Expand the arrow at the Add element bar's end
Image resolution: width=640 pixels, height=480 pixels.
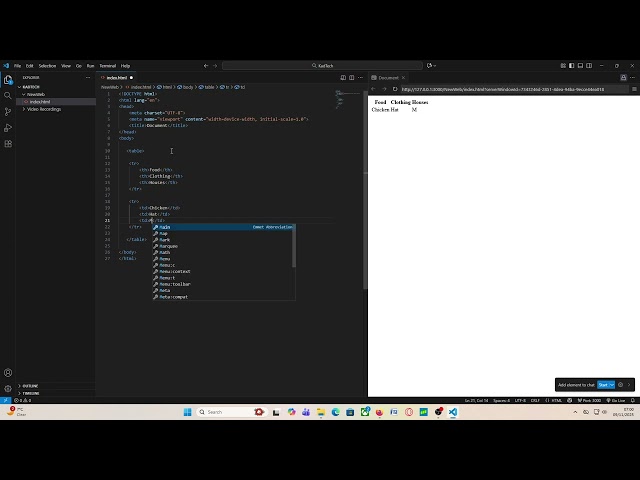(x=629, y=384)
